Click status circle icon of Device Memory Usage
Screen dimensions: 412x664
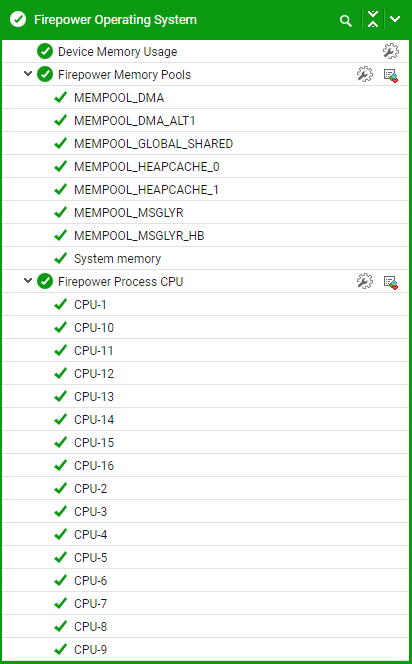pyautogui.click(x=45, y=51)
